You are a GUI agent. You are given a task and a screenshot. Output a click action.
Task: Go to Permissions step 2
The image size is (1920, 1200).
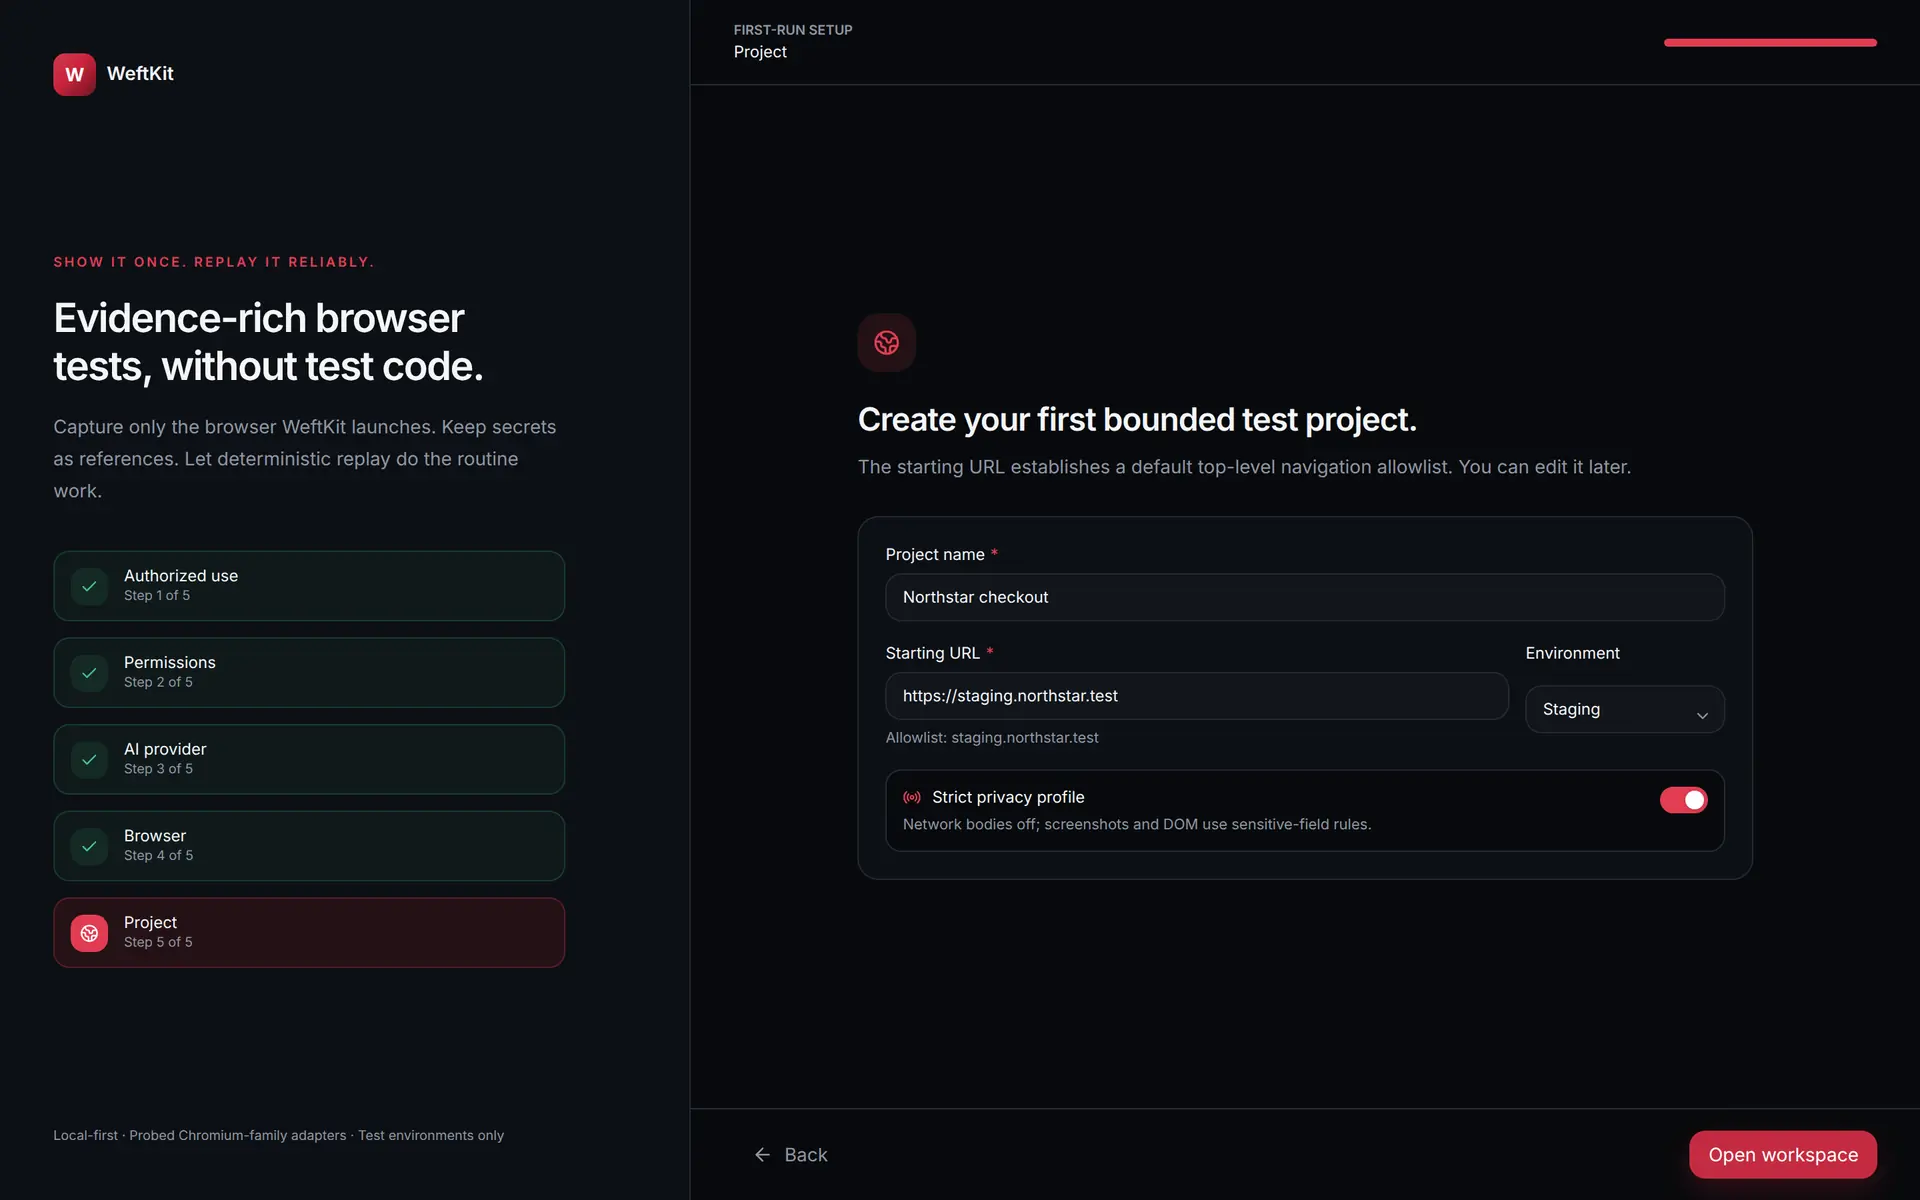[x=309, y=673]
